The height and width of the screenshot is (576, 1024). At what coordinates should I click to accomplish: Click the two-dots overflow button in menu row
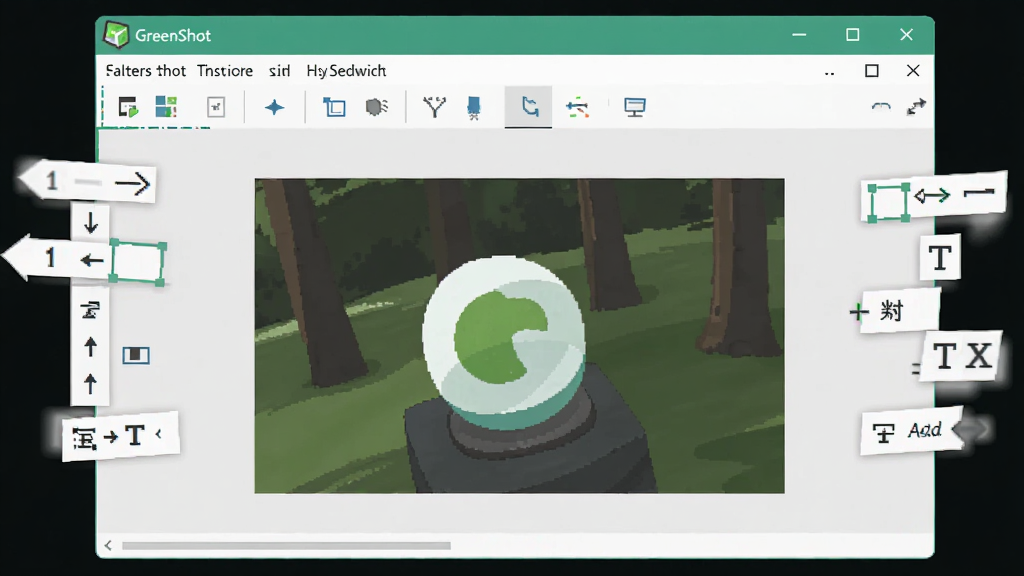[x=829, y=73]
